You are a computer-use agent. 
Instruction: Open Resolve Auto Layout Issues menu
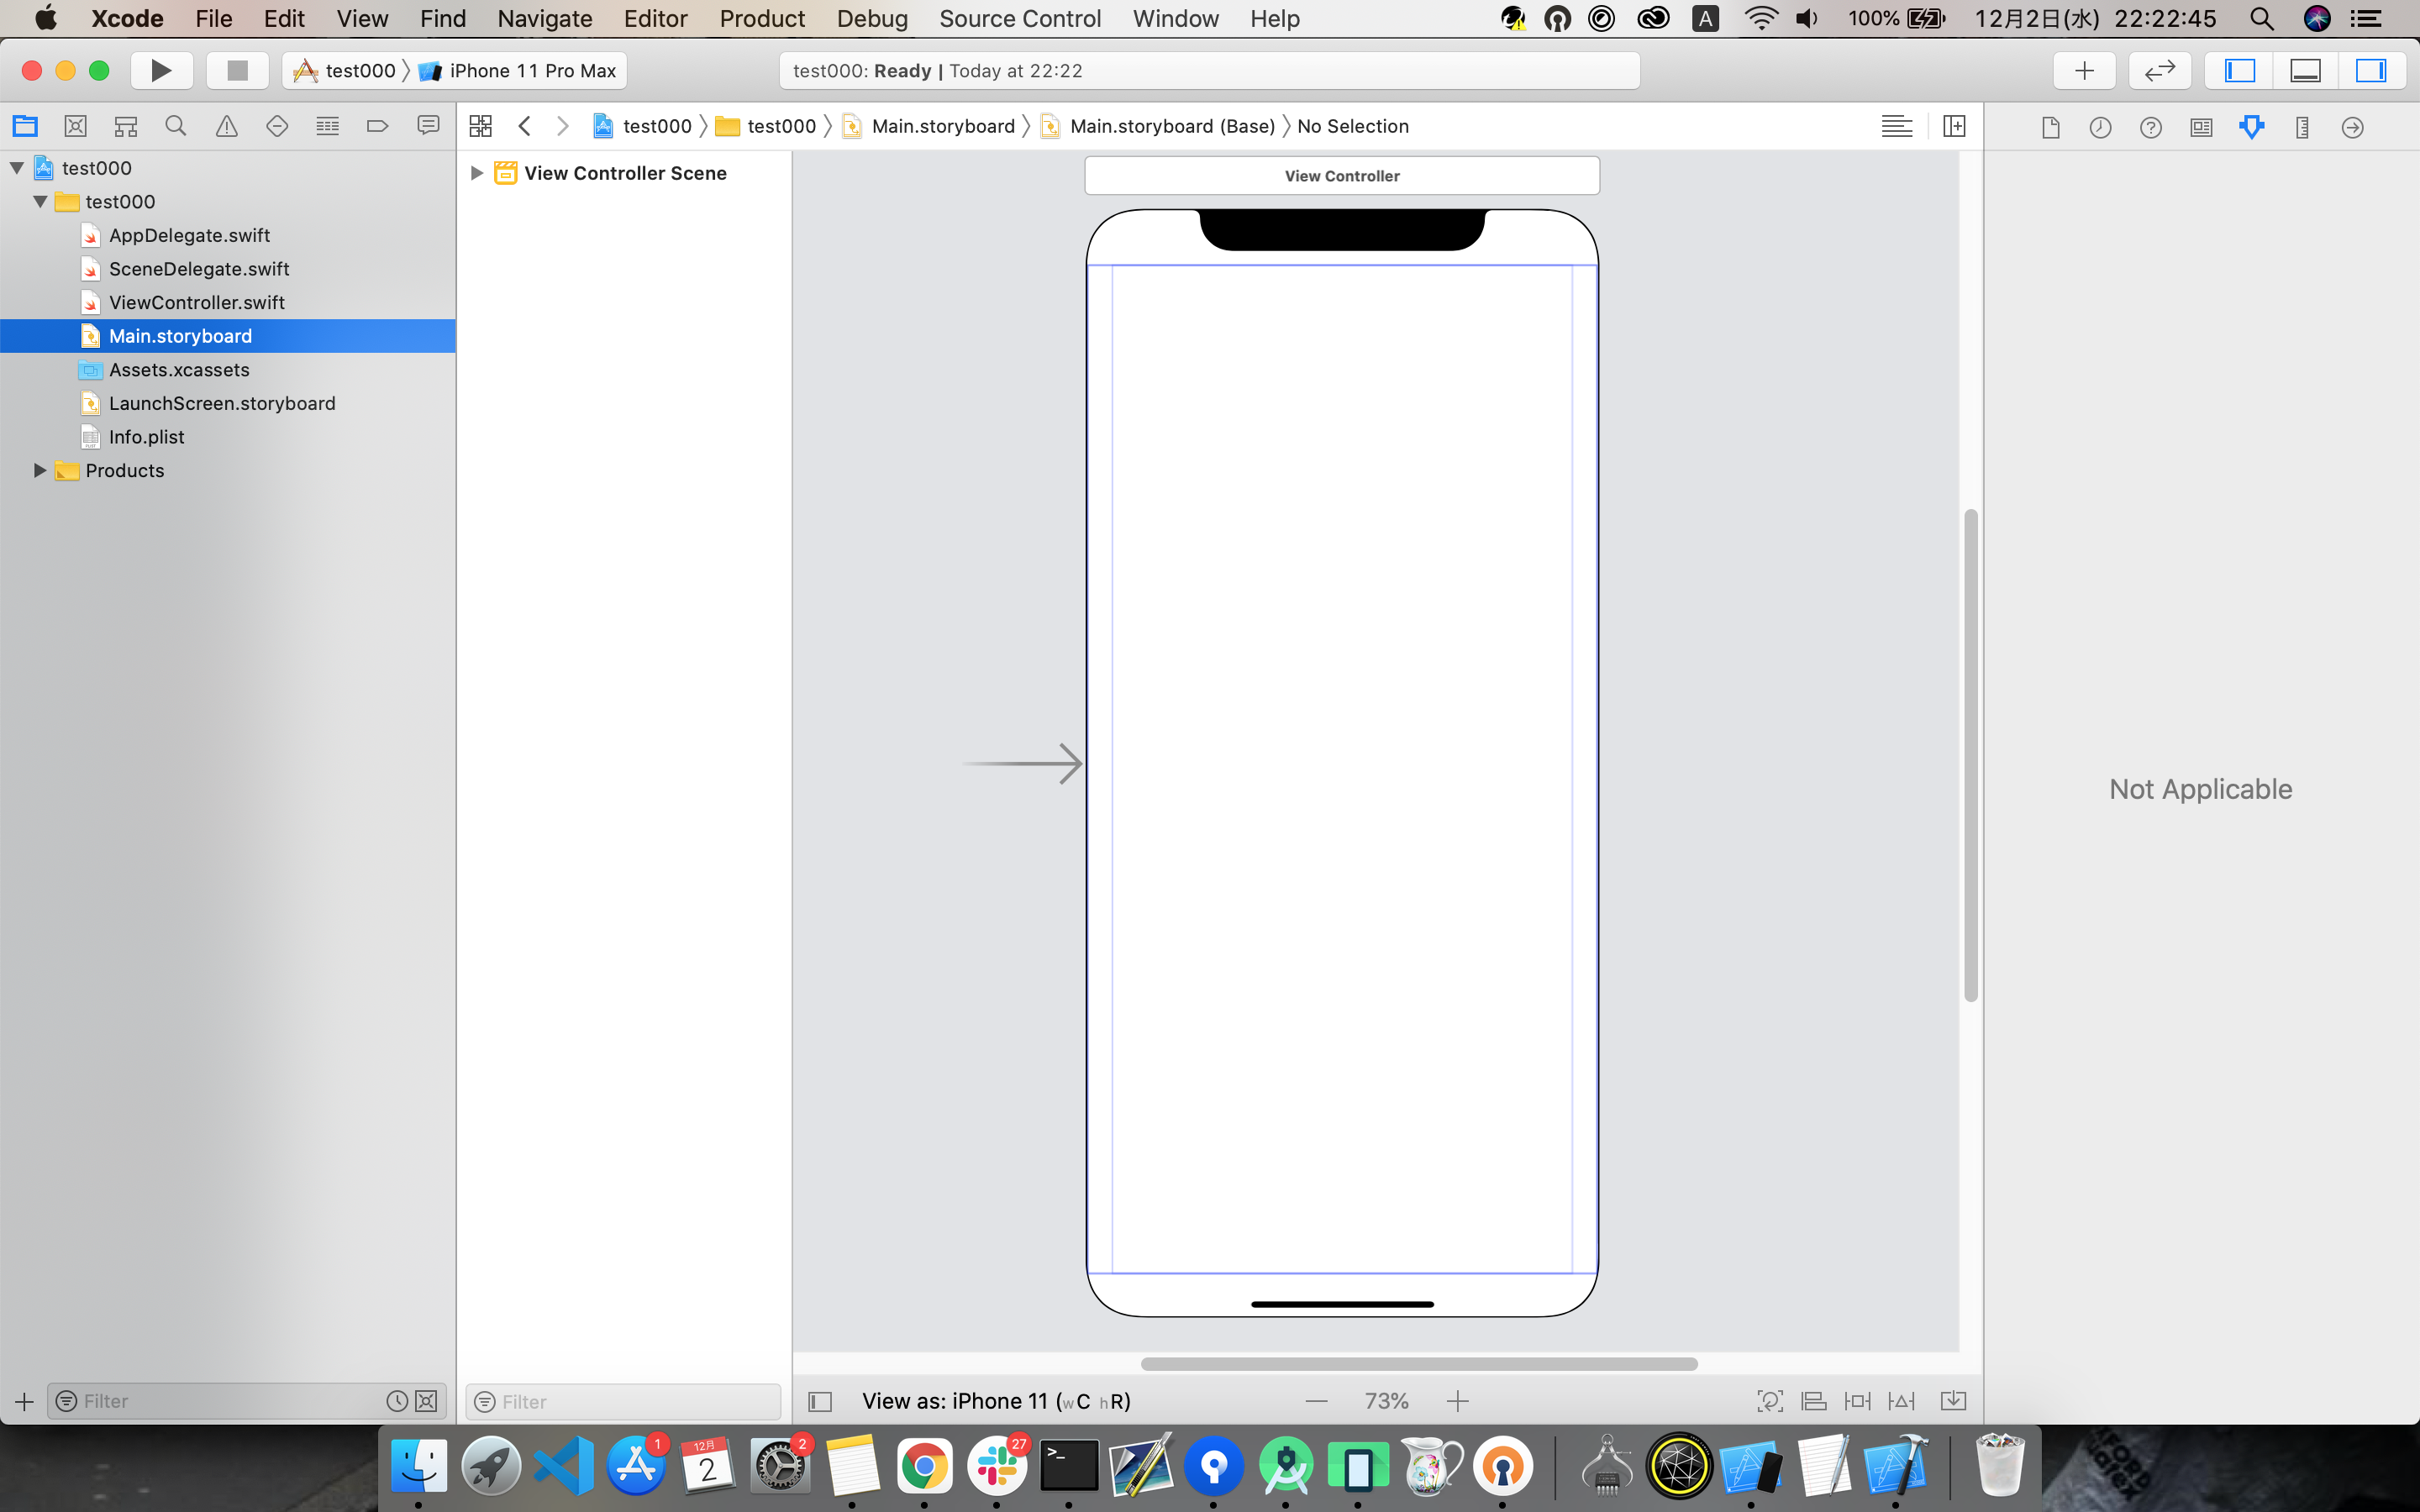tap(1902, 1401)
